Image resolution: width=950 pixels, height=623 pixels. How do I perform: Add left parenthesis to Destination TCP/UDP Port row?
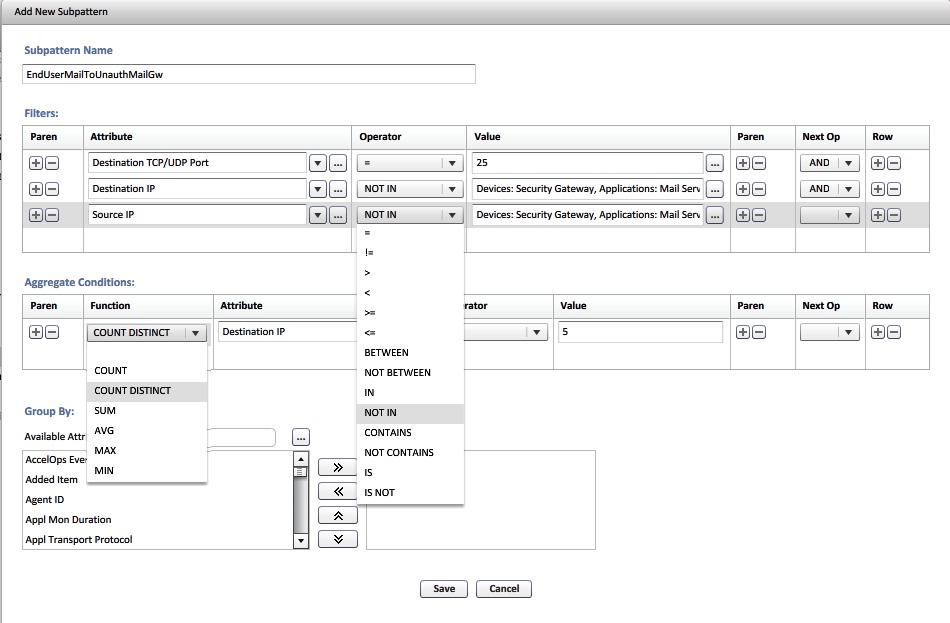click(x=36, y=163)
